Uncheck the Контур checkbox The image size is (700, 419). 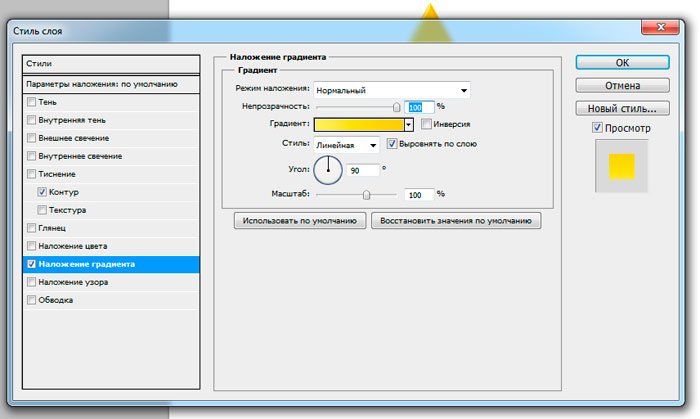(42, 192)
